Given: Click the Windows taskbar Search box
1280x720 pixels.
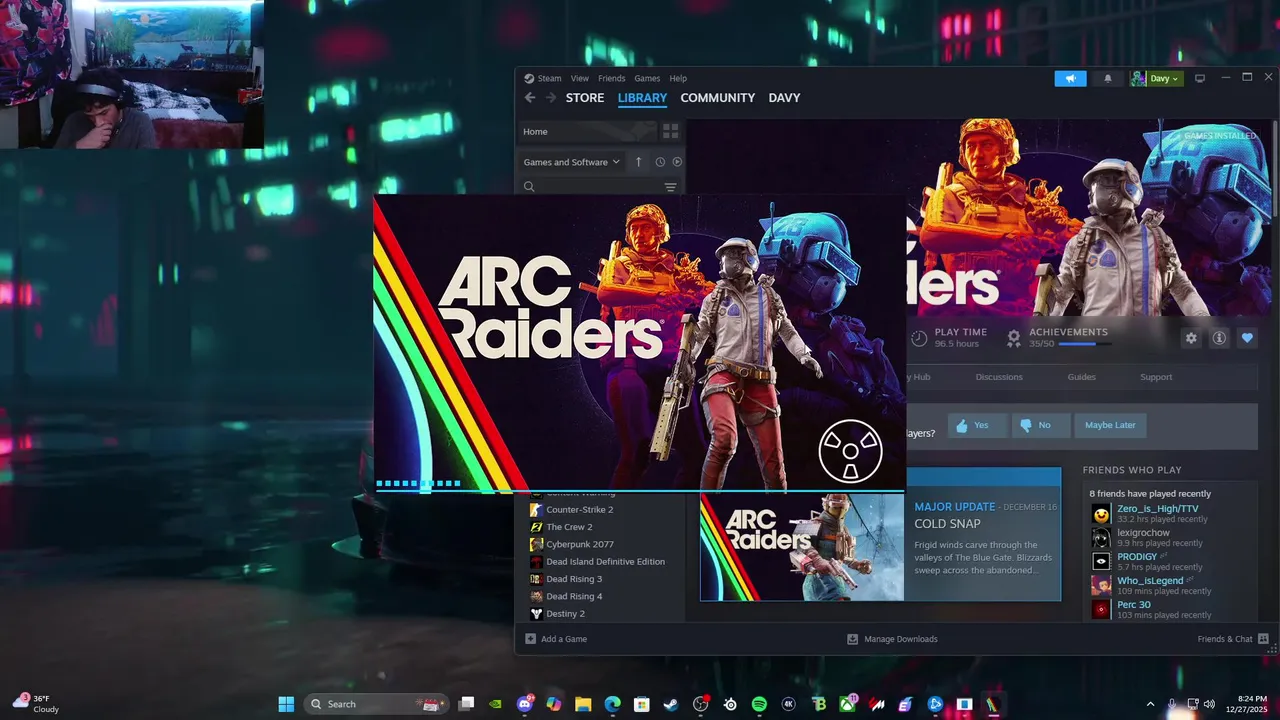Looking at the screenshot, I should [376, 704].
